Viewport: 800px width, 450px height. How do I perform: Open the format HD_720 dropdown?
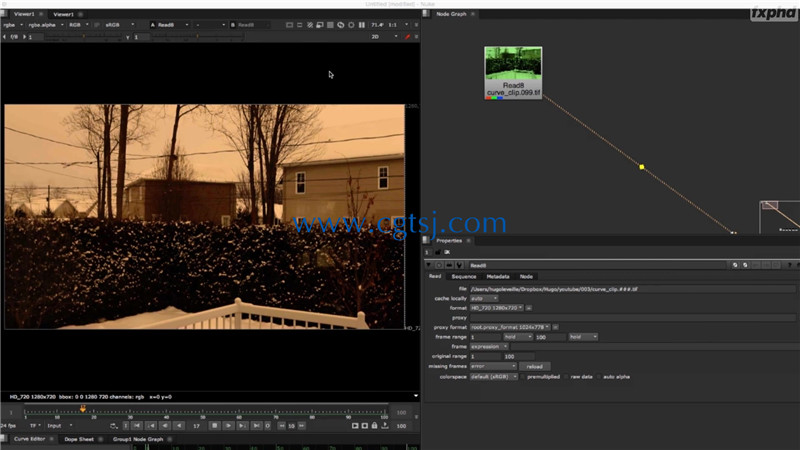496,308
